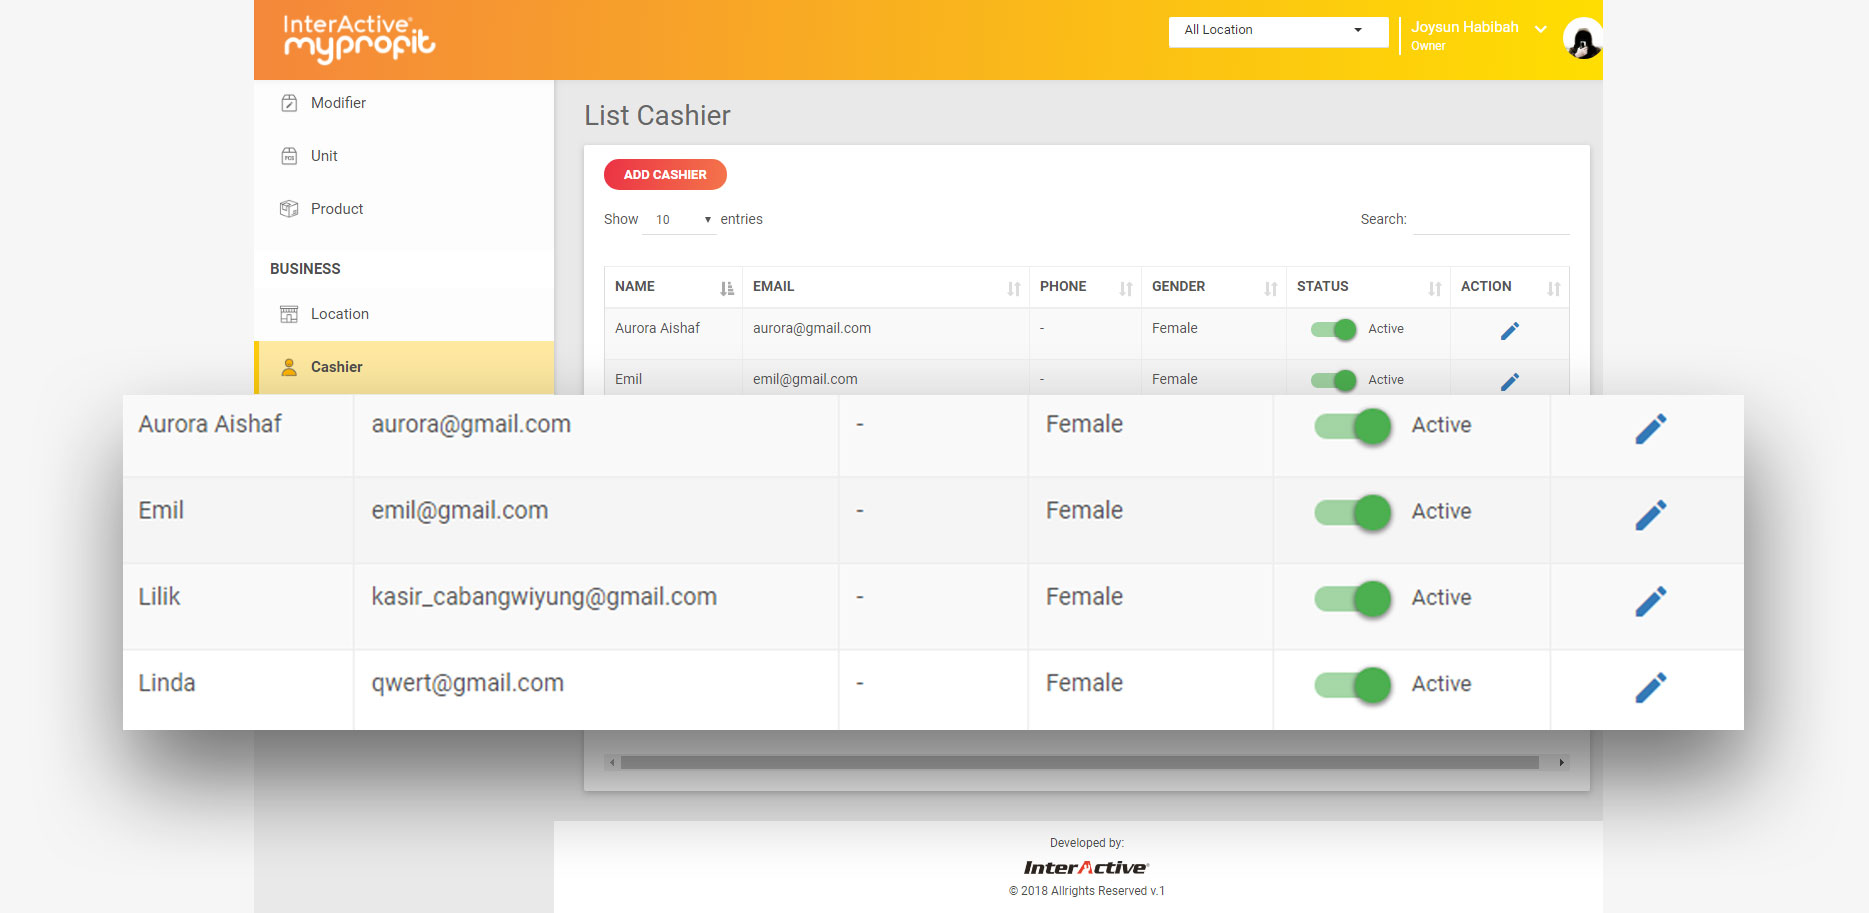Click the edit pencil for Linda

[1650, 687]
